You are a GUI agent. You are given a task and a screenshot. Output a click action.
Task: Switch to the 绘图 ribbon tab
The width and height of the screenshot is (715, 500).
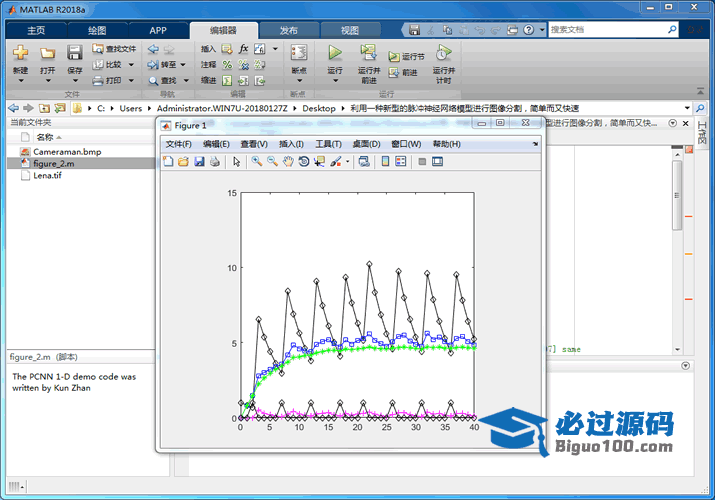tap(97, 30)
